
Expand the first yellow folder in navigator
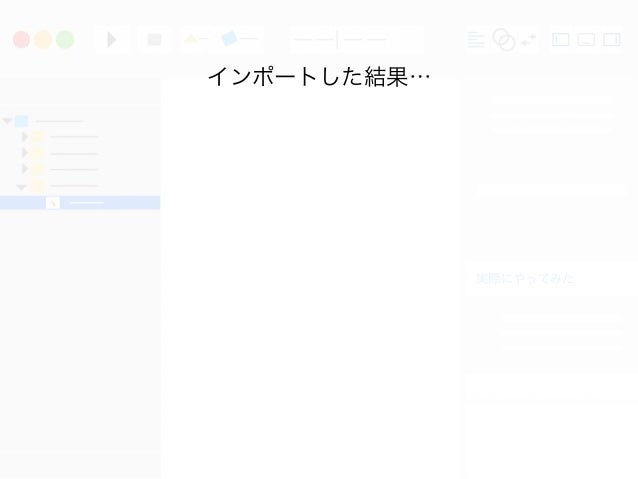click(x=25, y=137)
